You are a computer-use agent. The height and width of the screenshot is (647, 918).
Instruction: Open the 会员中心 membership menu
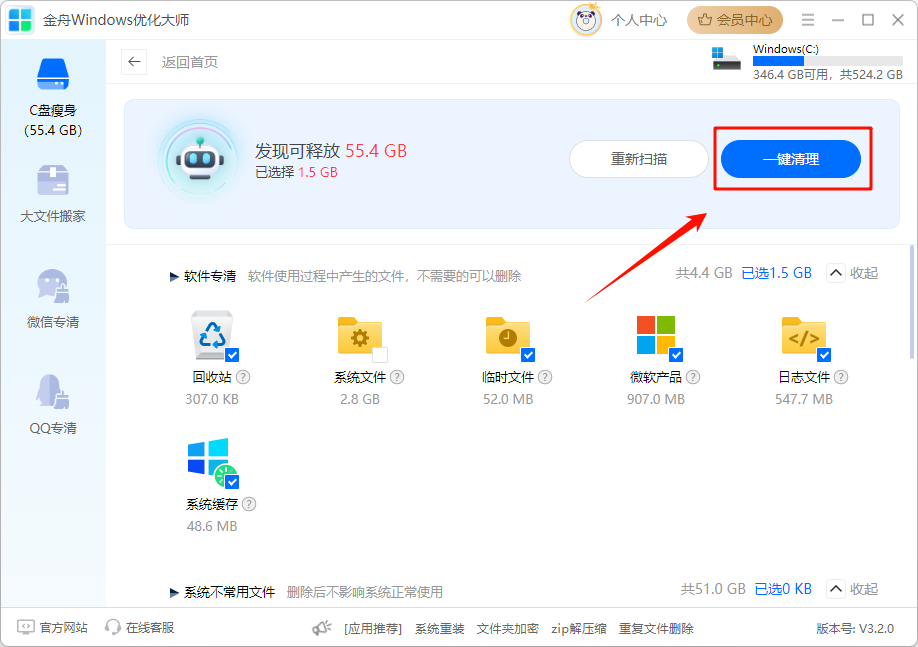(x=734, y=19)
